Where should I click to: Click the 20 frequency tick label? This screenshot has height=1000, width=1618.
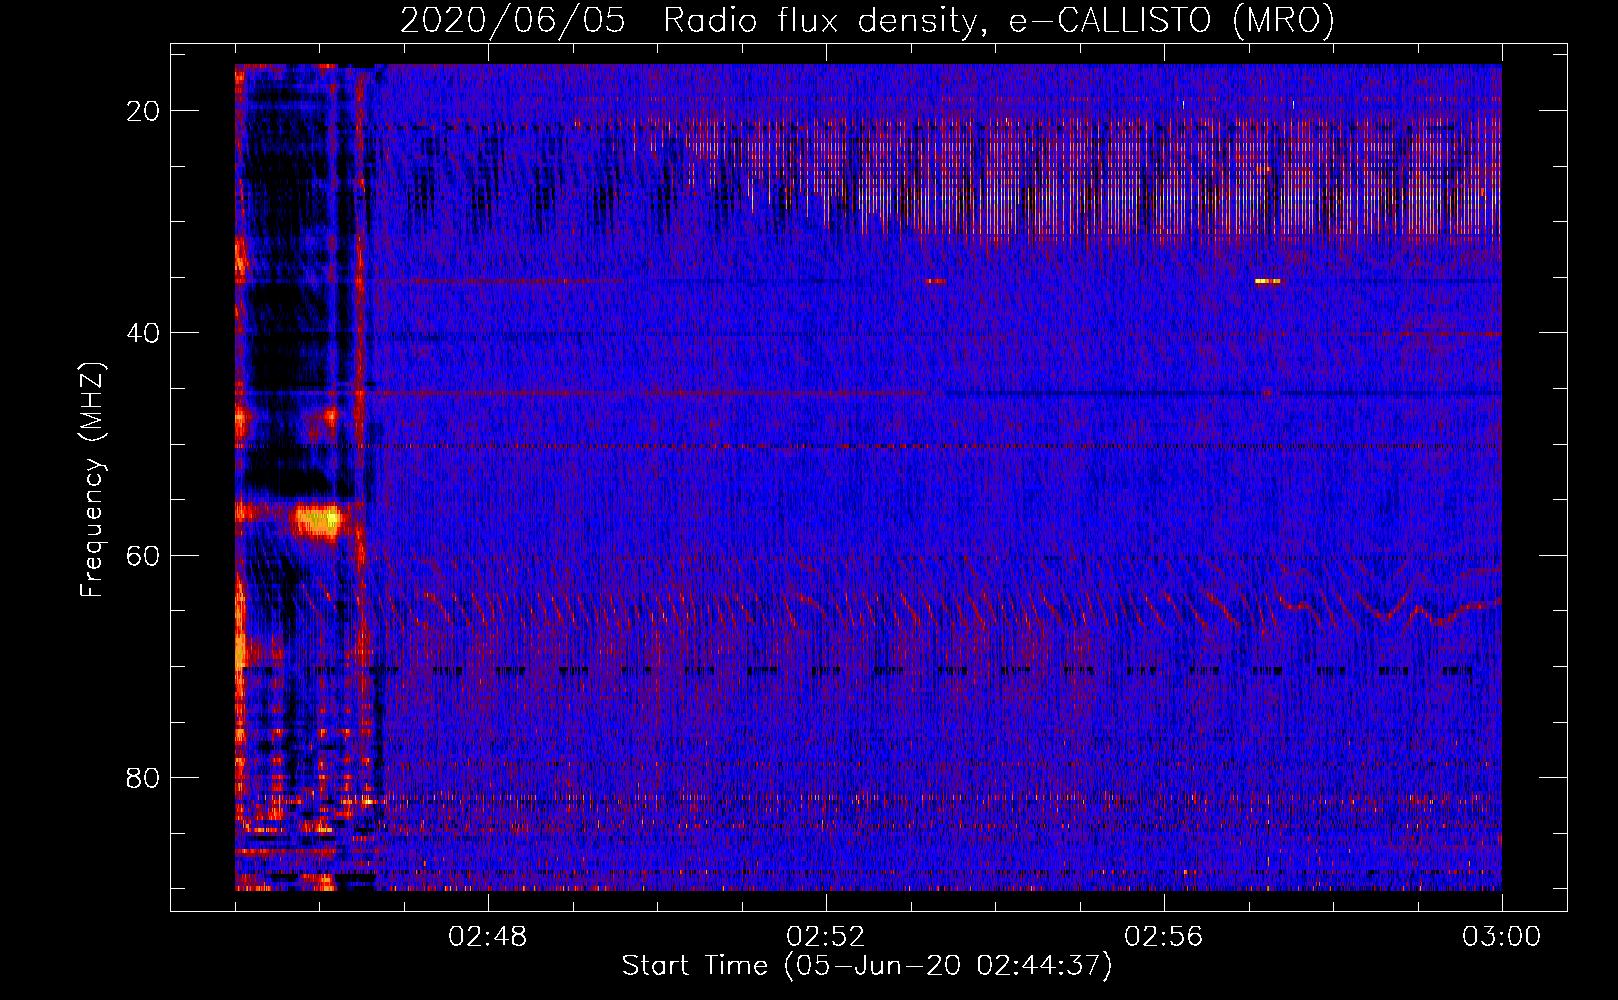(x=144, y=111)
